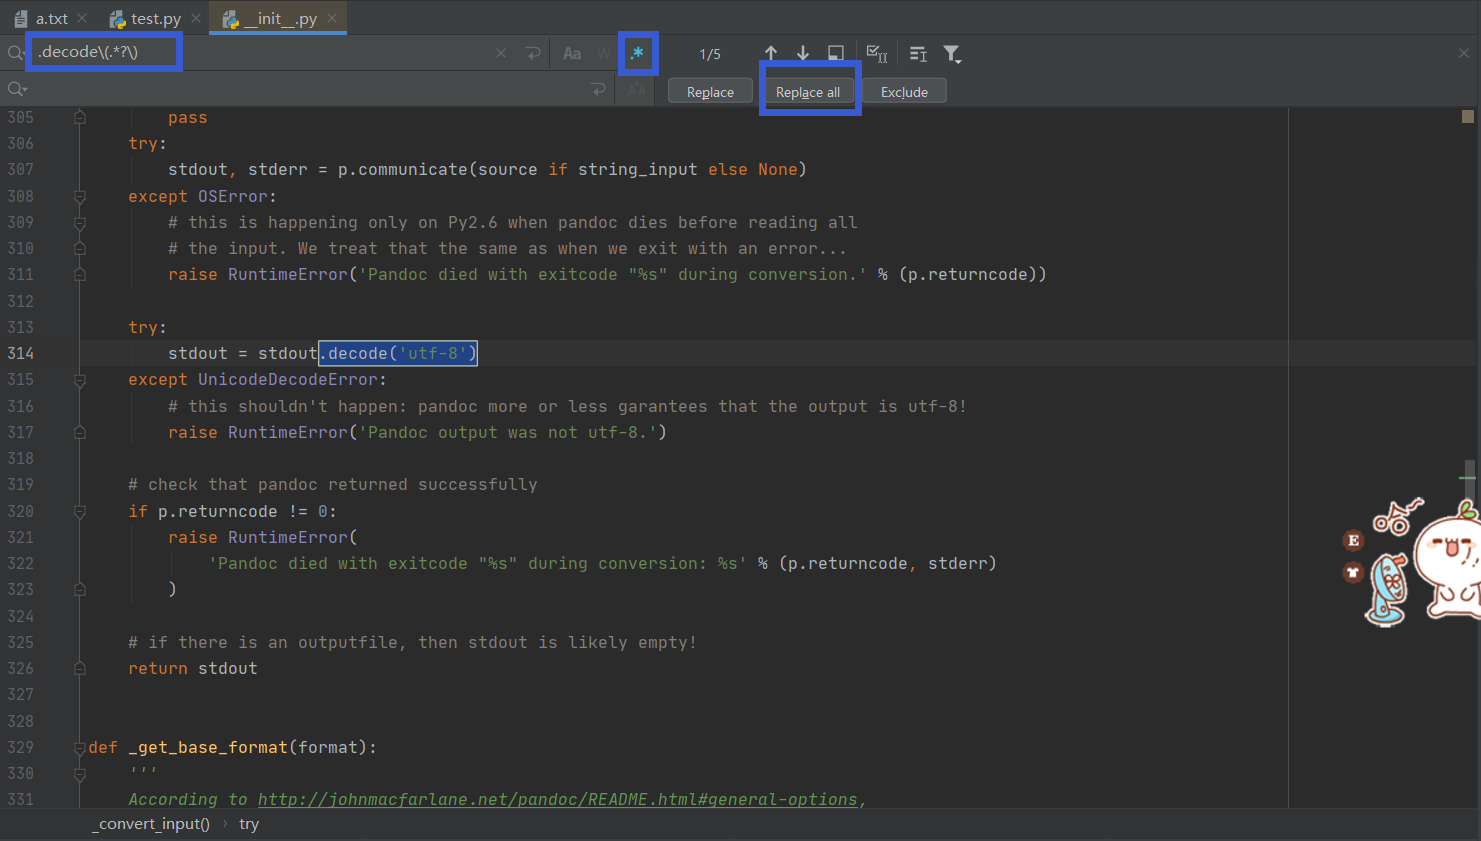Clear the search field text
This screenshot has width=1481, height=841.
tap(501, 53)
